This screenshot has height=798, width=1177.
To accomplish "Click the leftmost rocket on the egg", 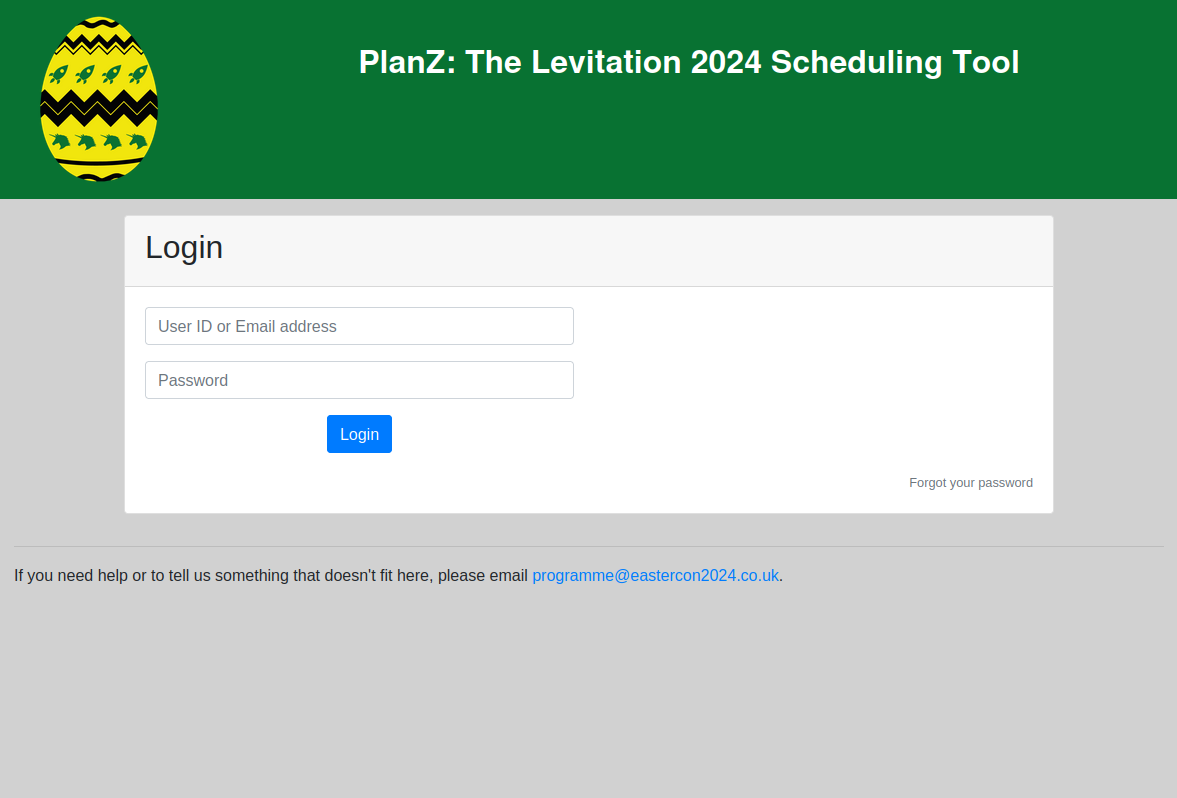I will tap(59, 74).
